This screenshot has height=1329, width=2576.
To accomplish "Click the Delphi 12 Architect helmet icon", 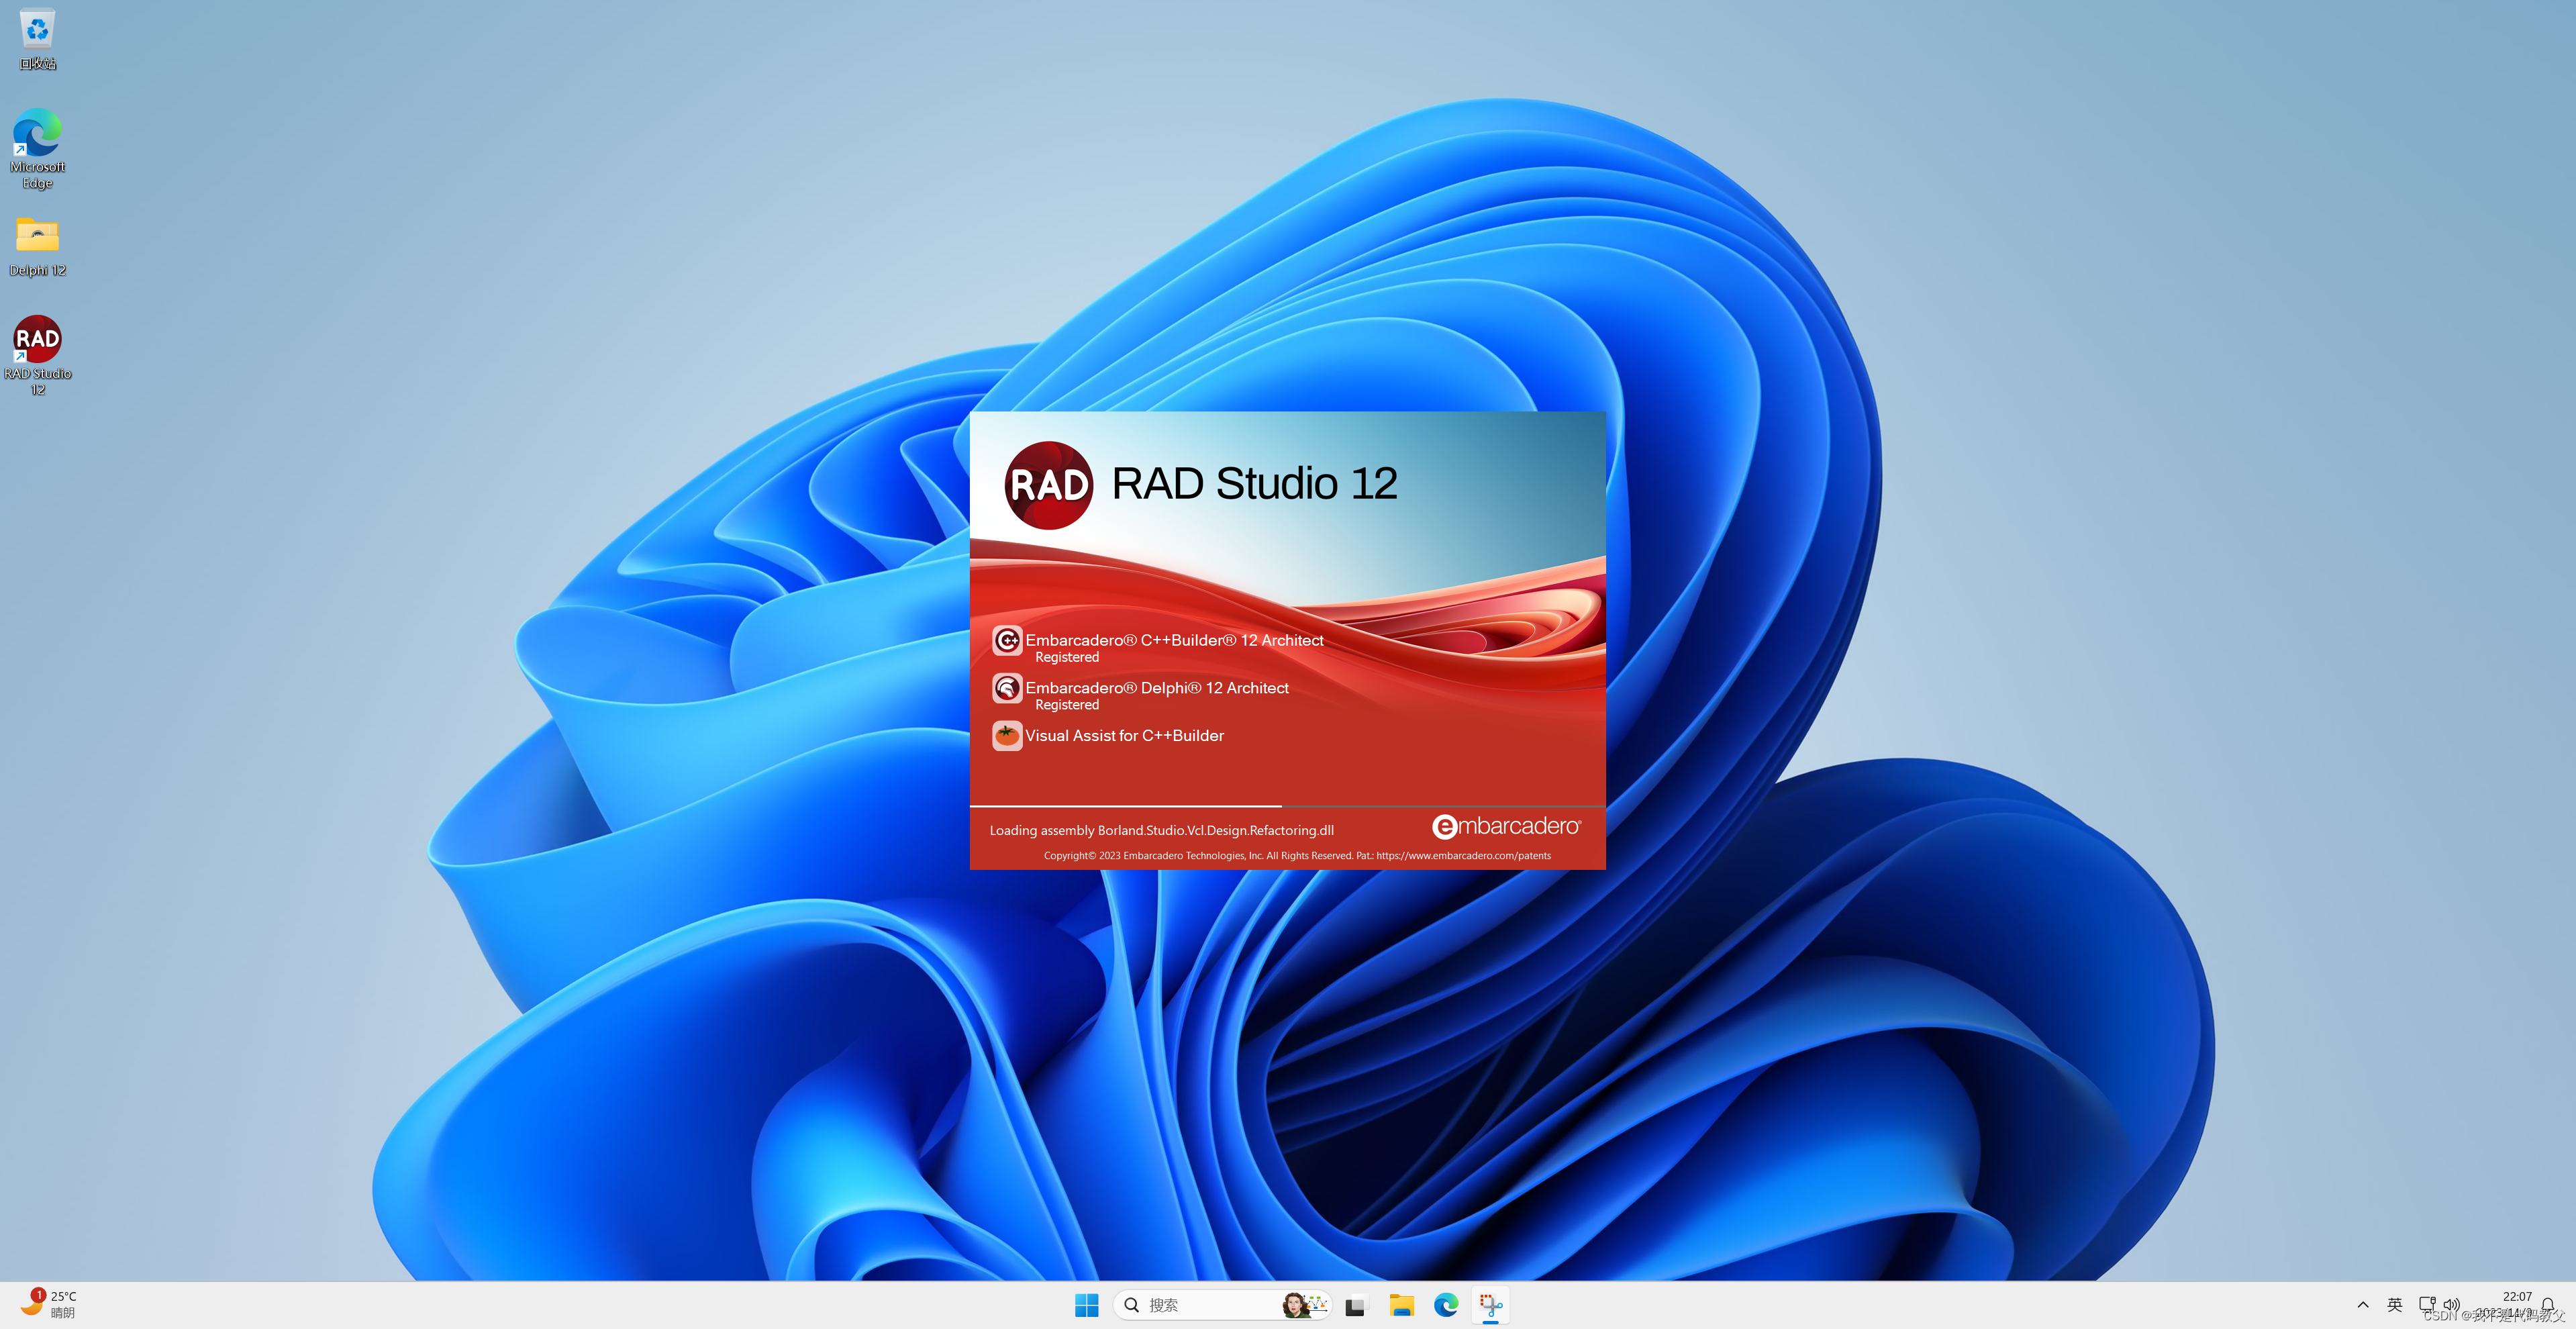I will [x=1006, y=688].
